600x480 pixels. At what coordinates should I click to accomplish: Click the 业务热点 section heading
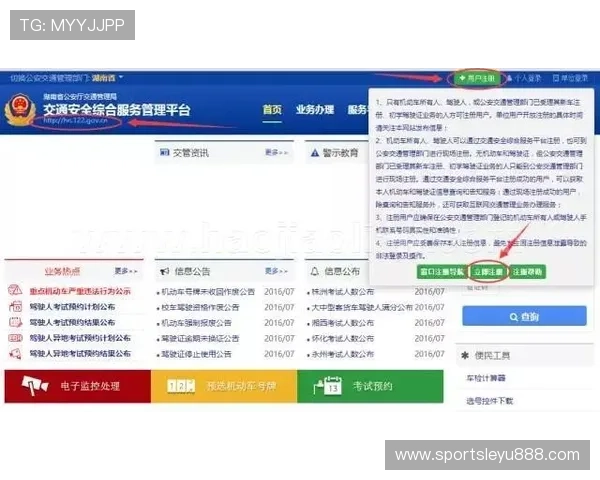pos(62,271)
